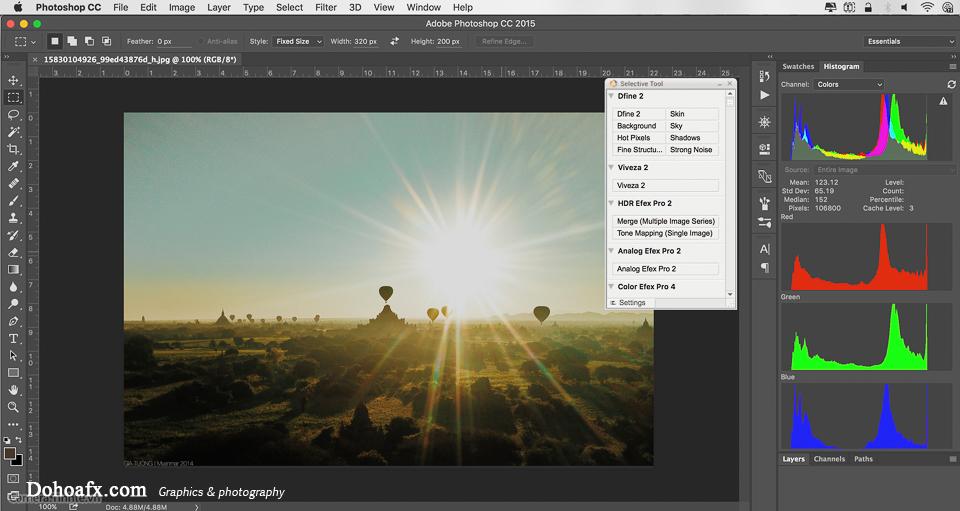Select the History Brush tool
The width and height of the screenshot is (960, 511).
[13, 235]
